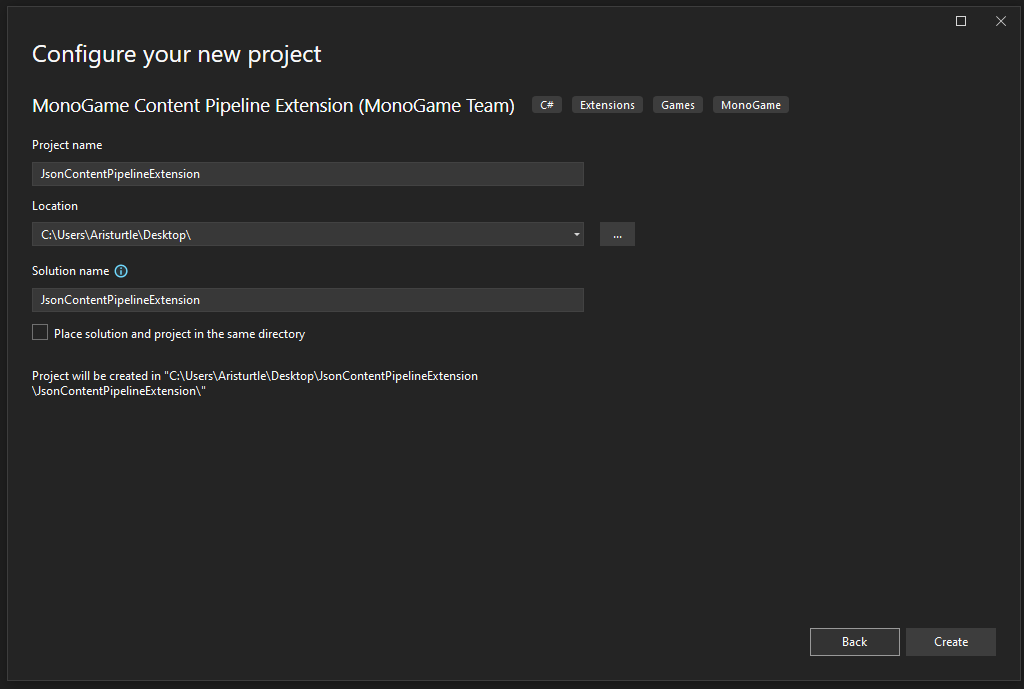Click the 'Configure your new project' heading
1024x689 pixels.
(176, 54)
